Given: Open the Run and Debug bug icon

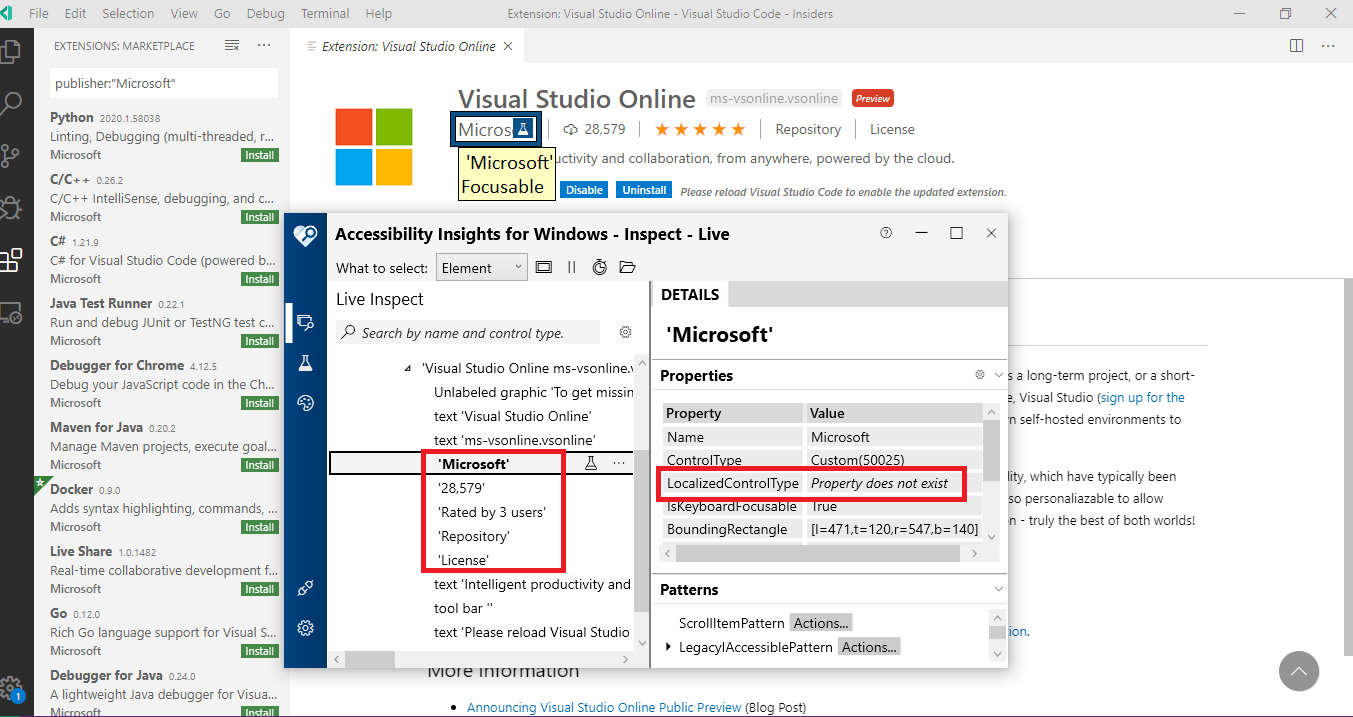Looking at the screenshot, I should coord(14,207).
